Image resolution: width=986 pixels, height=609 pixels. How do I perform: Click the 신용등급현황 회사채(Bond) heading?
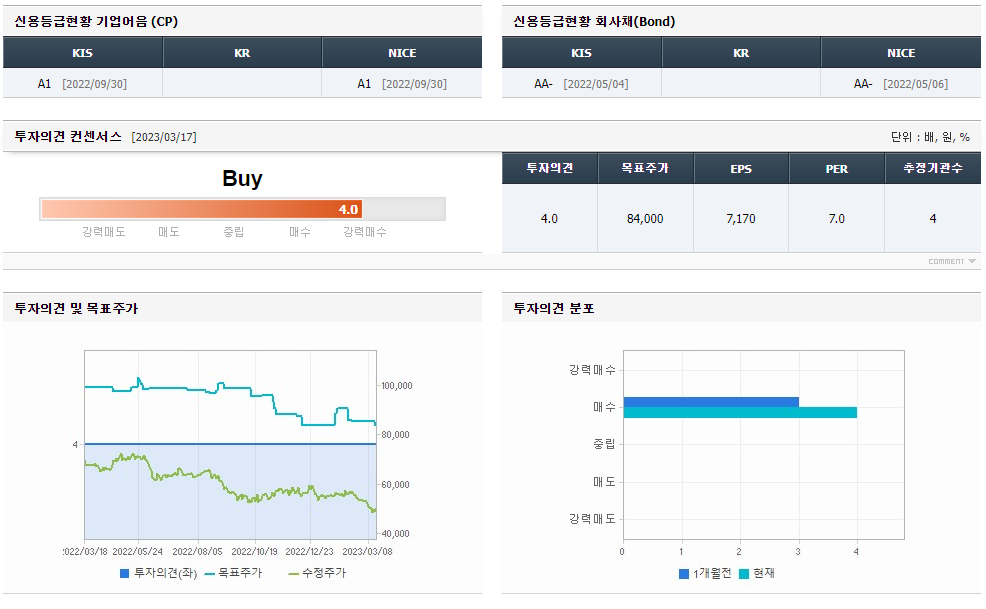594,21
